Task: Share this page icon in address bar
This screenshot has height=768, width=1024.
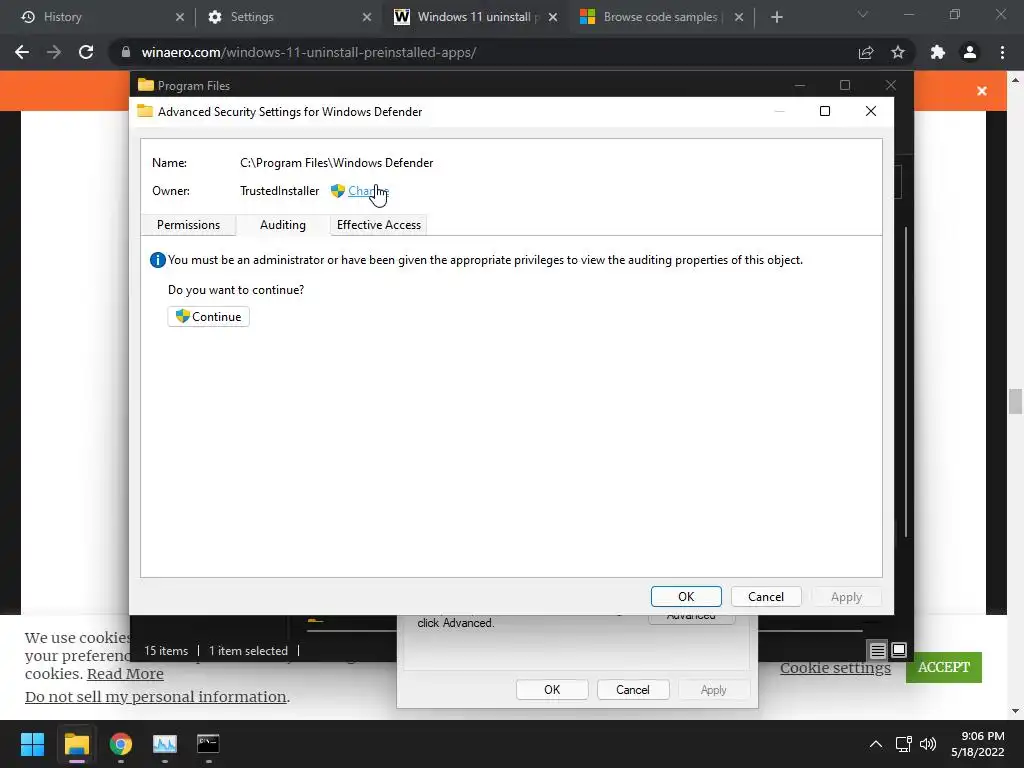Action: (x=866, y=52)
